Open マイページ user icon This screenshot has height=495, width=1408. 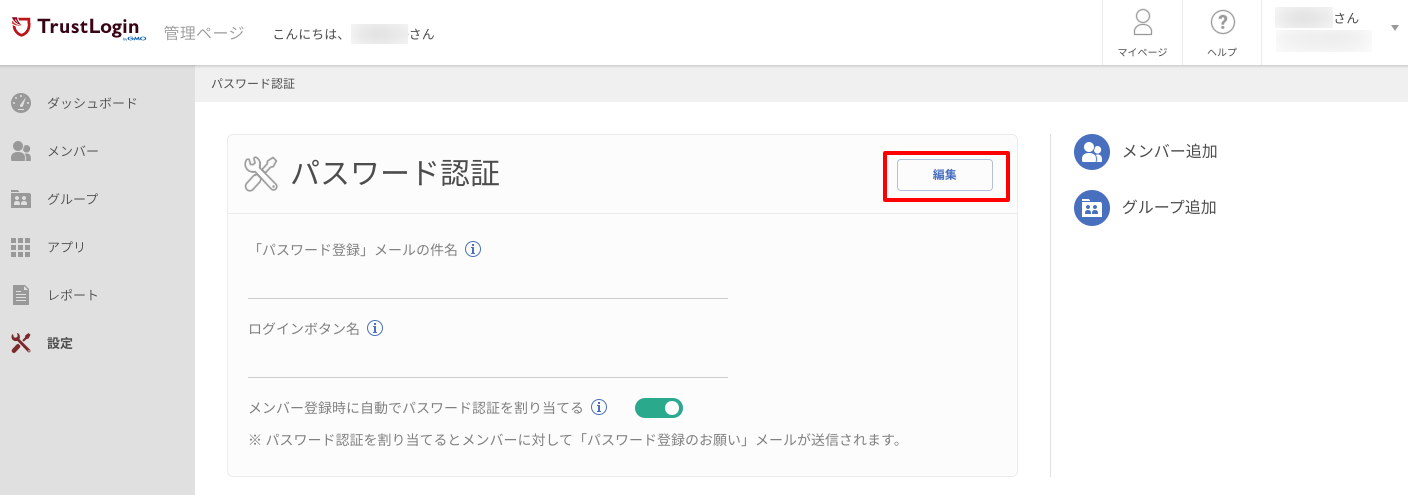tap(1142, 23)
